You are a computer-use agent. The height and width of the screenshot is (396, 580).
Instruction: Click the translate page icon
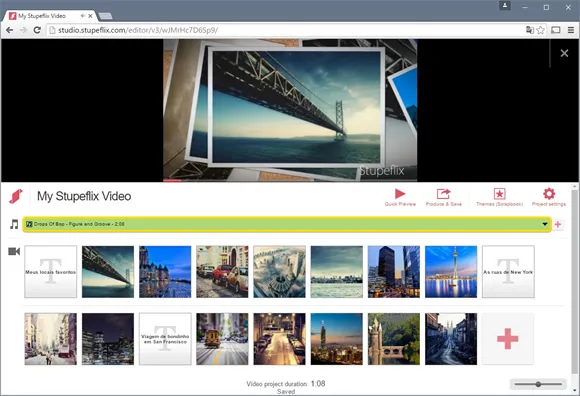click(x=530, y=30)
